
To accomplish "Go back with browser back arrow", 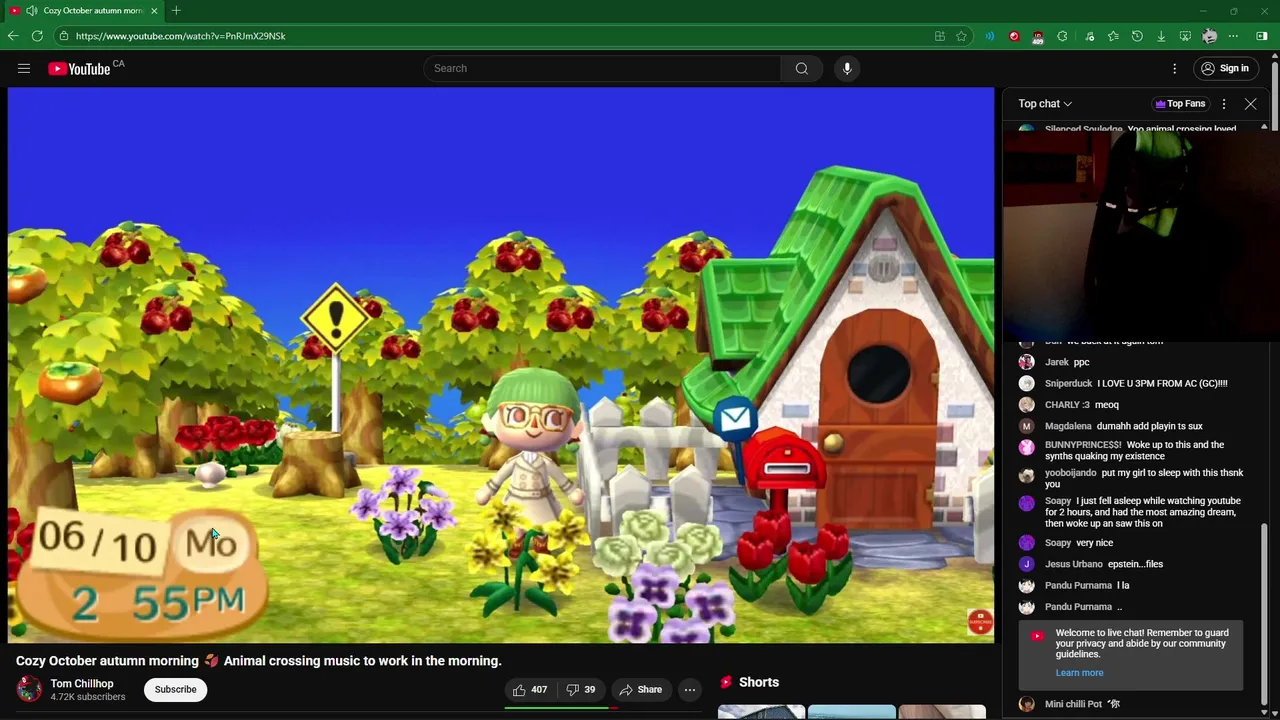I will [x=13, y=36].
